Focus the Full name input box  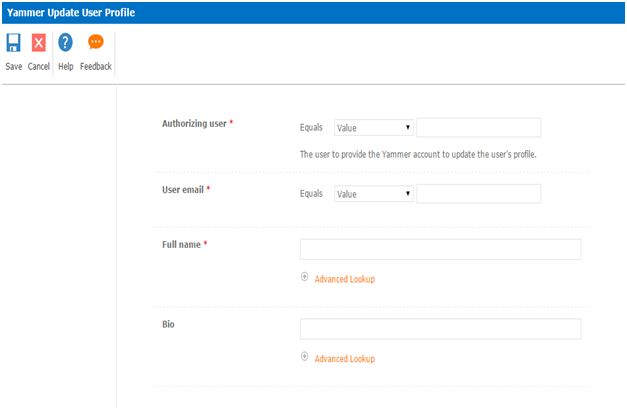click(x=440, y=250)
